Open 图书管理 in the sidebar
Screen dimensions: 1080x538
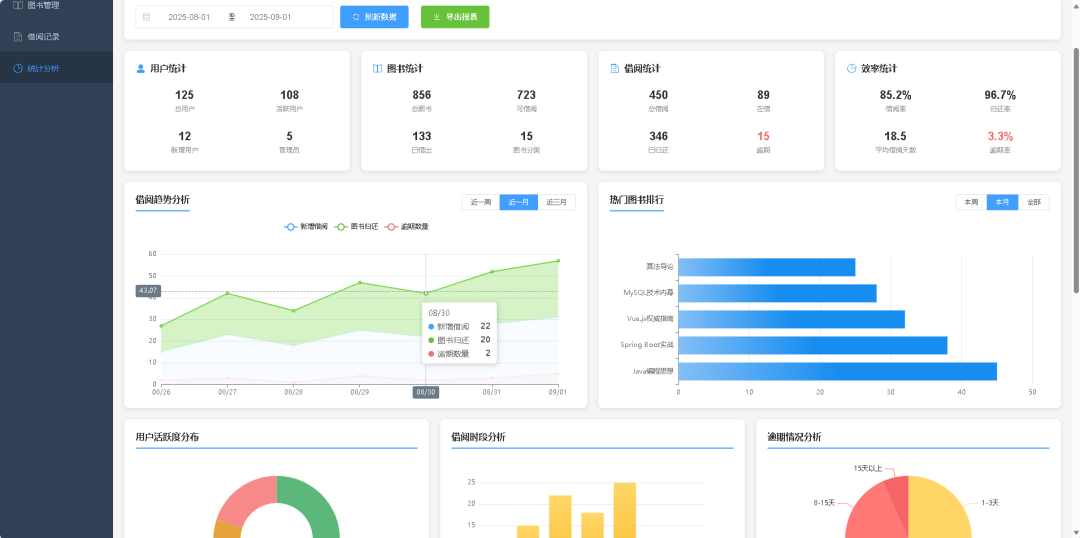(56, 6)
